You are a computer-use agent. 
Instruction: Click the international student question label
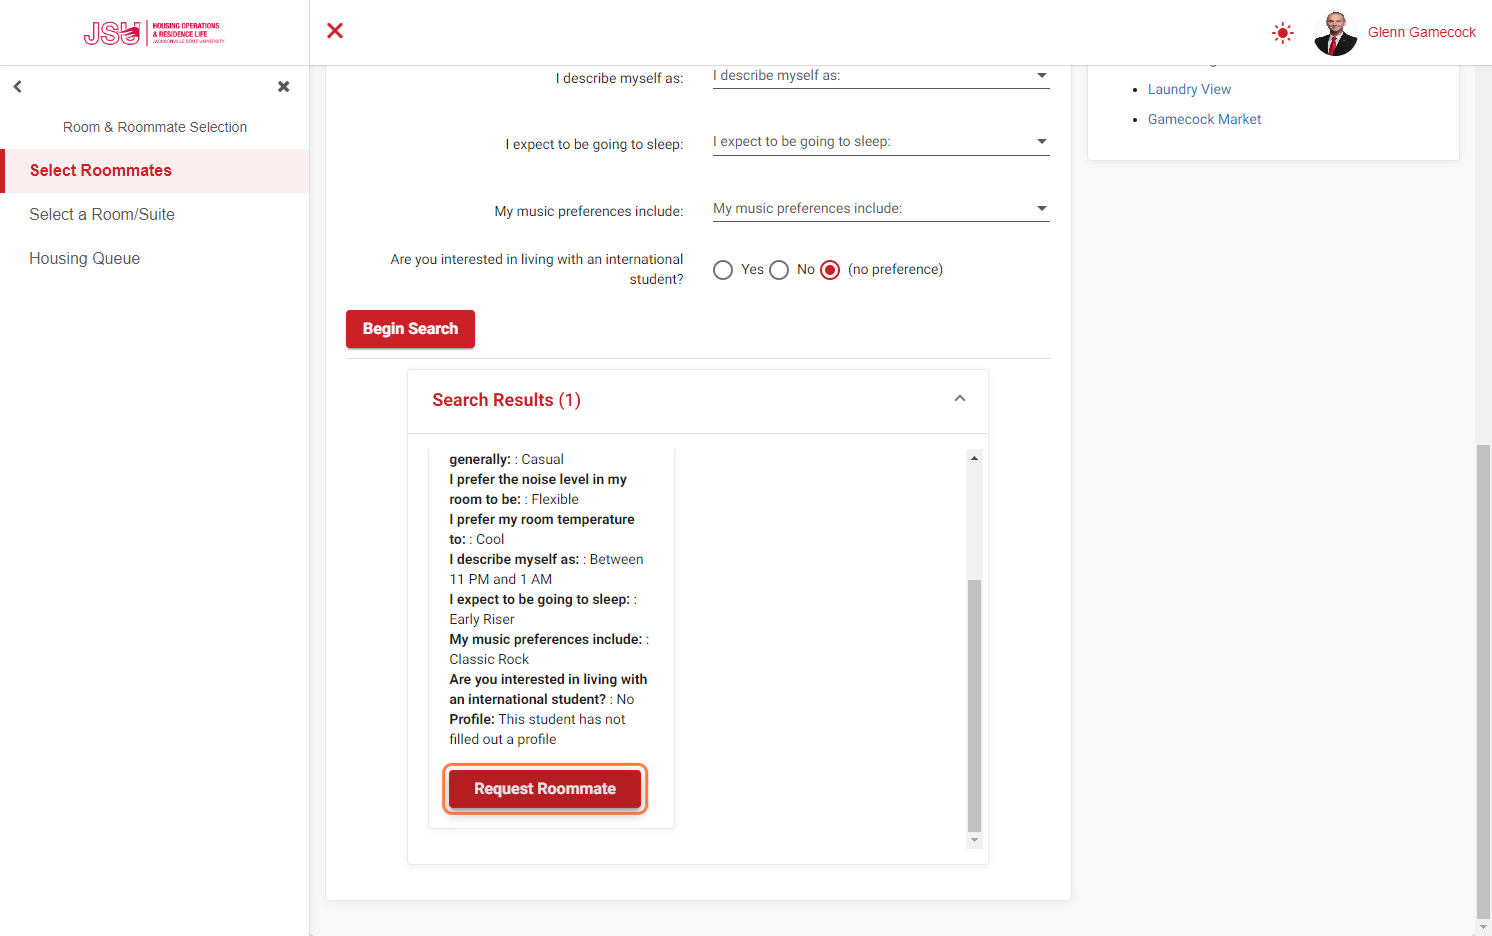pos(537,269)
